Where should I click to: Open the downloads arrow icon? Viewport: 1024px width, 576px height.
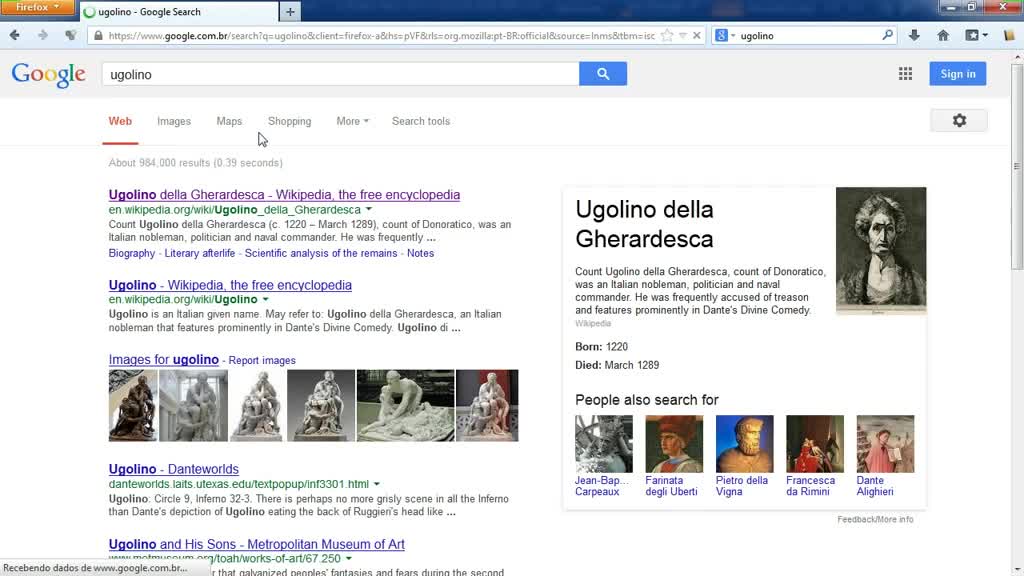914,35
